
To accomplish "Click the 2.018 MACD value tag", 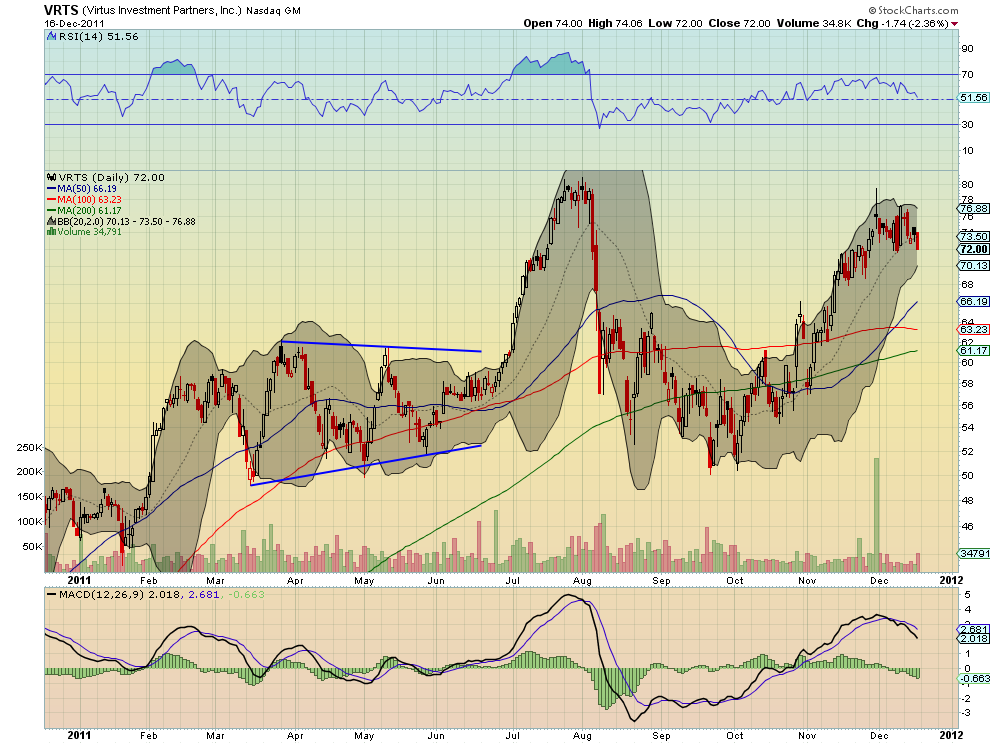I will [974, 639].
